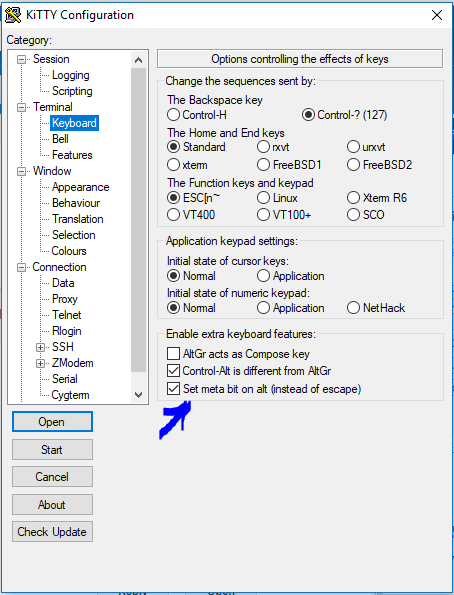Click category tree scroll down arrow
The image size is (454, 595).
tap(139, 395)
